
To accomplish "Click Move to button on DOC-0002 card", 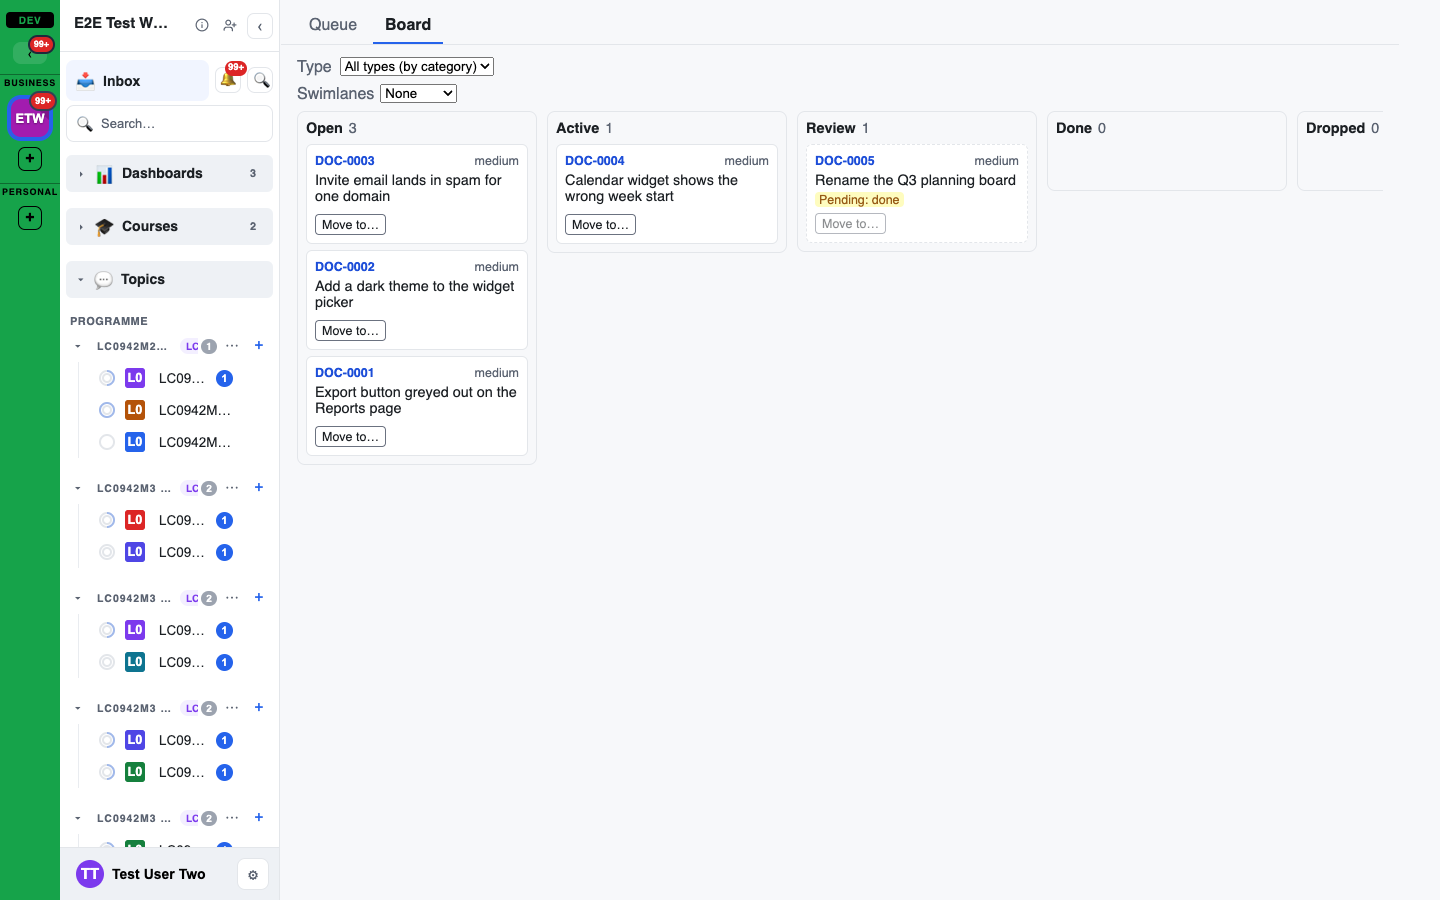I will [350, 331].
